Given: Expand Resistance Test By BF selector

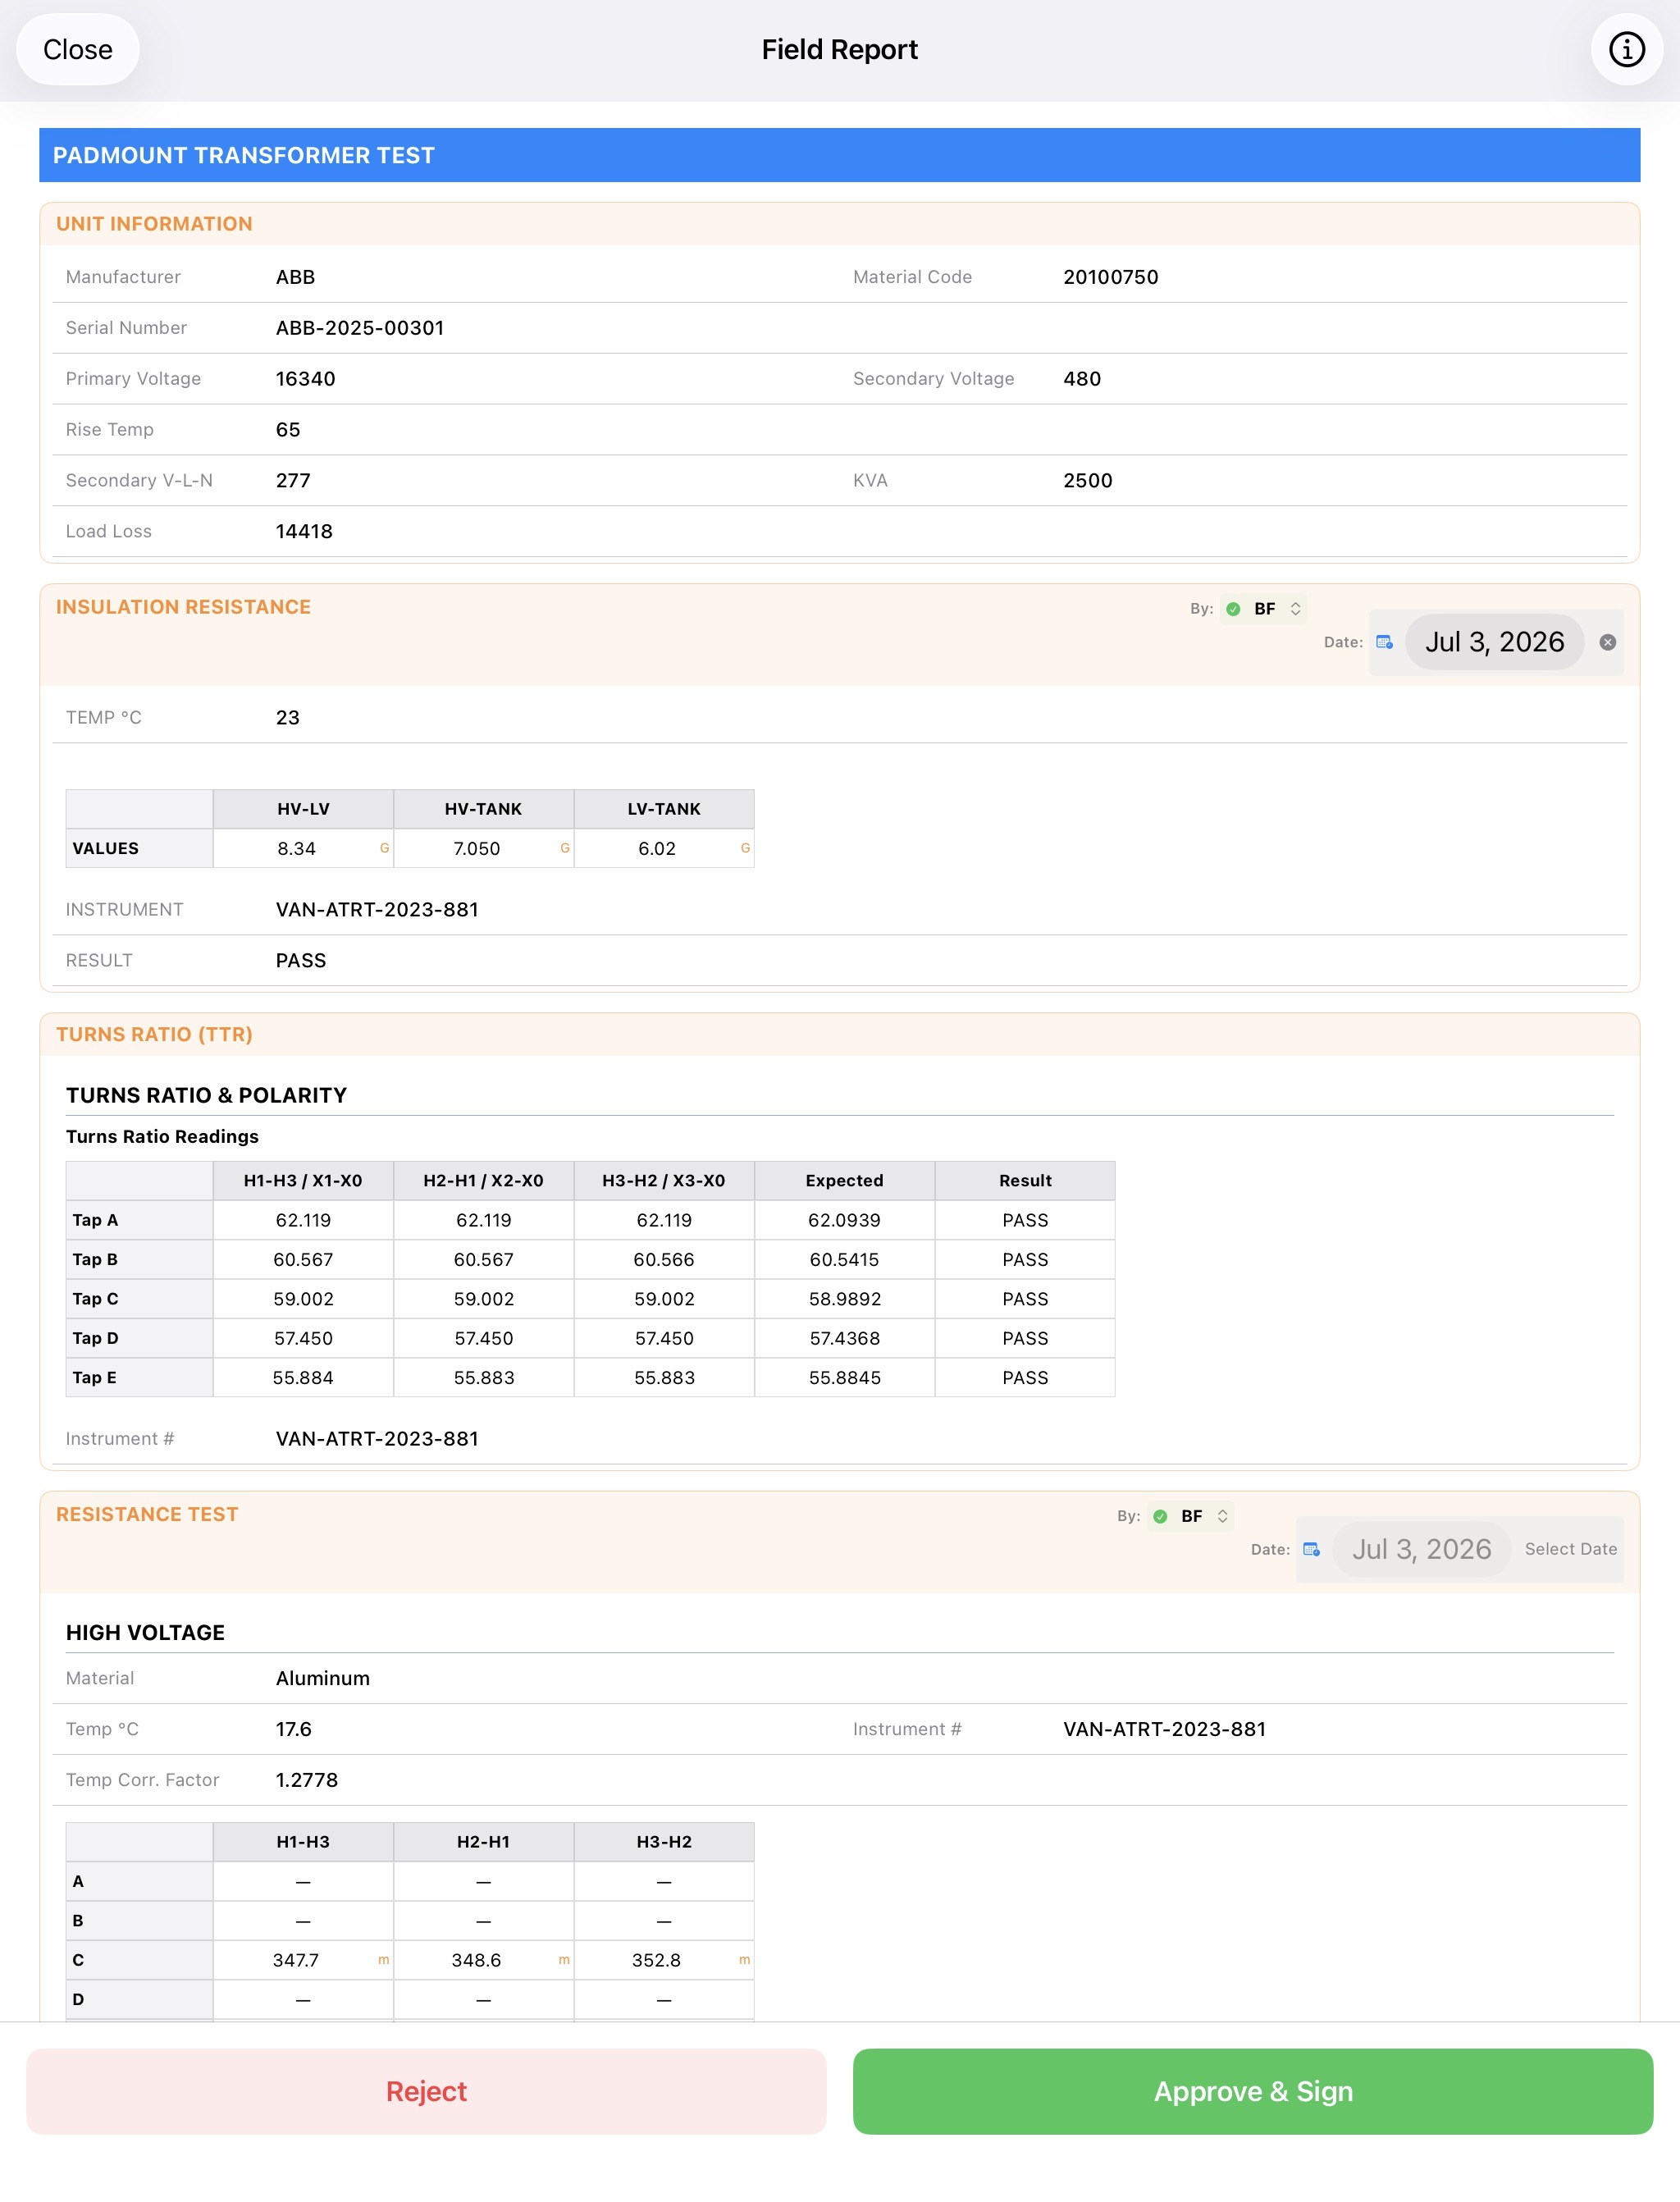Looking at the screenshot, I should [1191, 1516].
